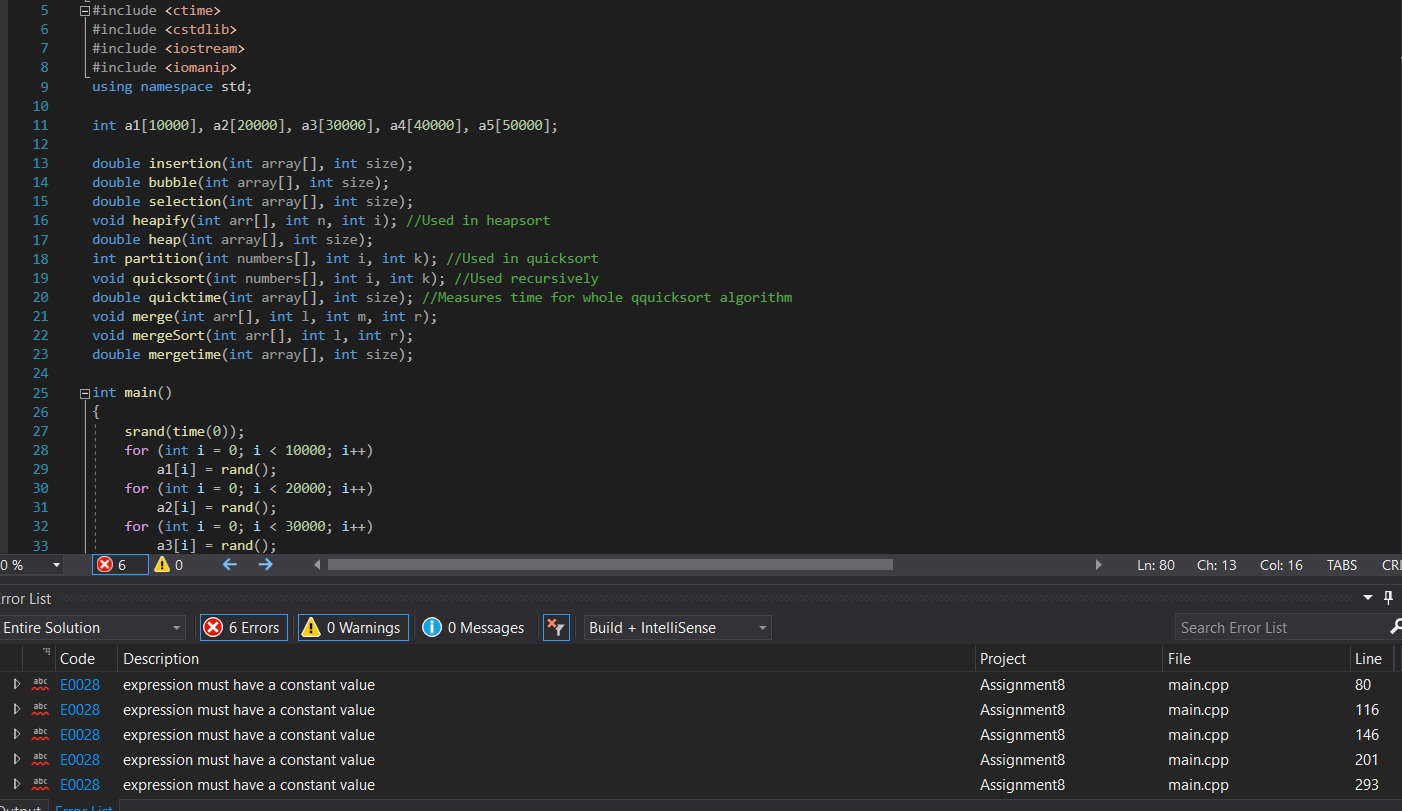Toggle the 6 Errors filter
Viewport: 1402px width, 811px height.
coord(243,628)
